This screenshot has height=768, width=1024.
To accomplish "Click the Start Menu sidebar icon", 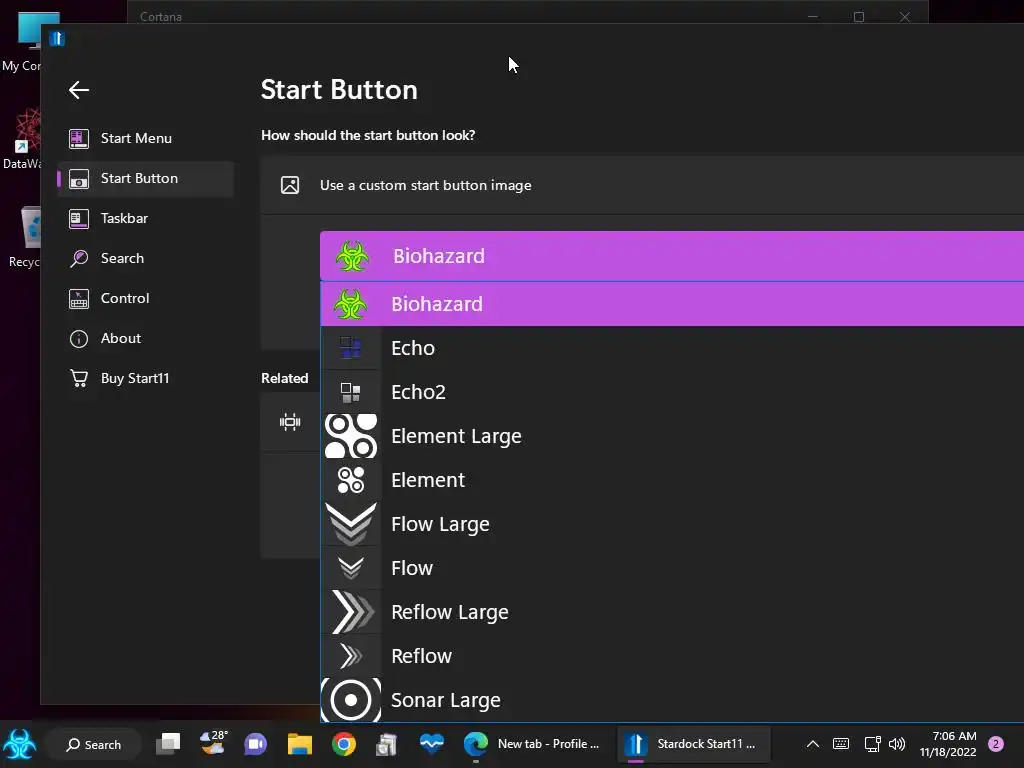I will coord(79,138).
